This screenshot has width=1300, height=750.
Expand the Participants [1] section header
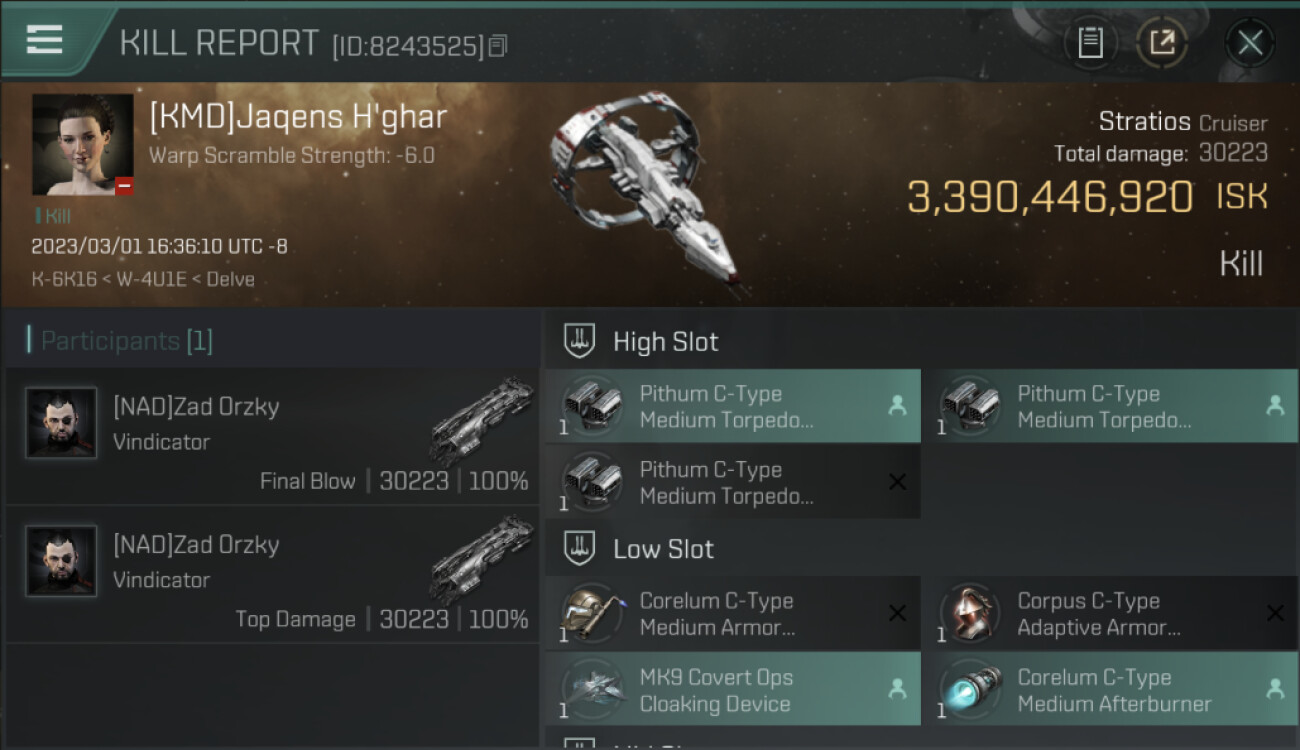pos(126,341)
